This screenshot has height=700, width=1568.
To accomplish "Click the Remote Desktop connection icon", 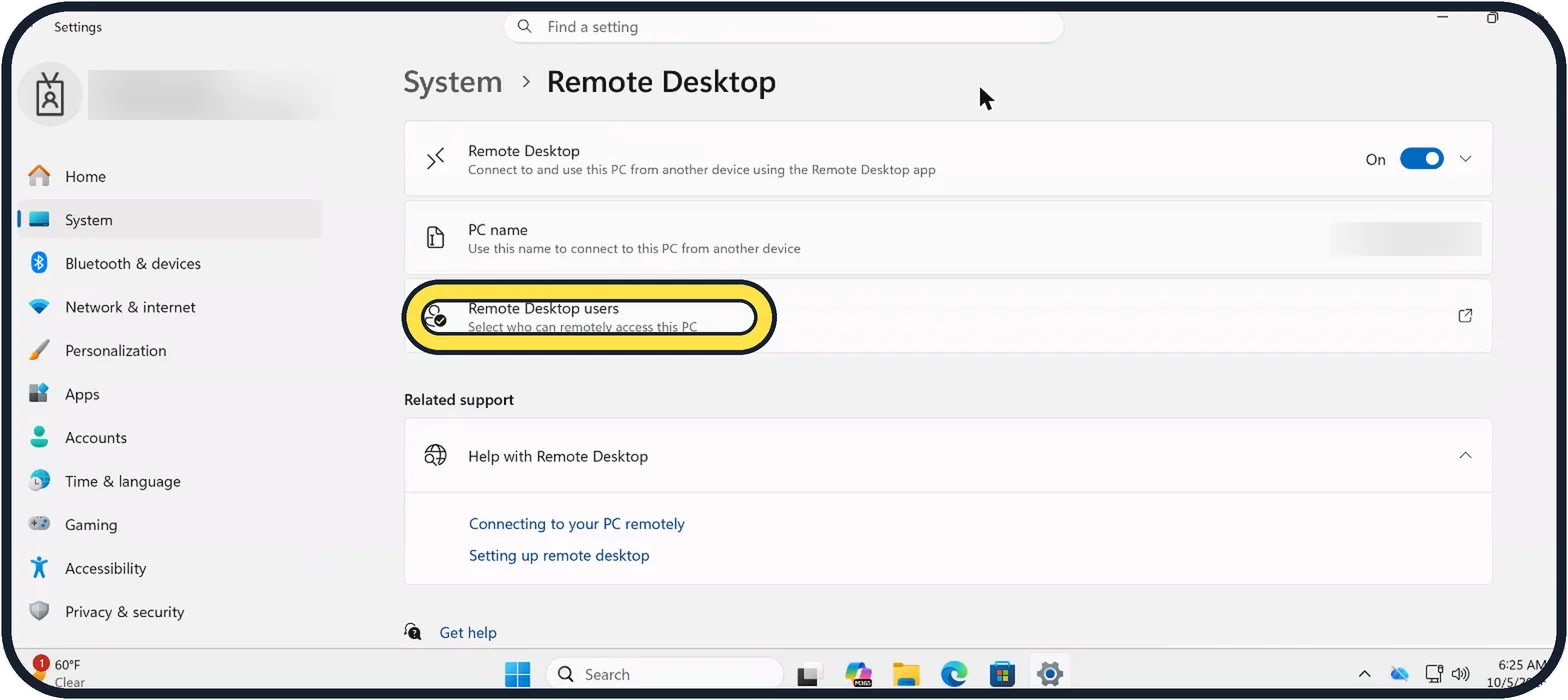I will click(435, 159).
